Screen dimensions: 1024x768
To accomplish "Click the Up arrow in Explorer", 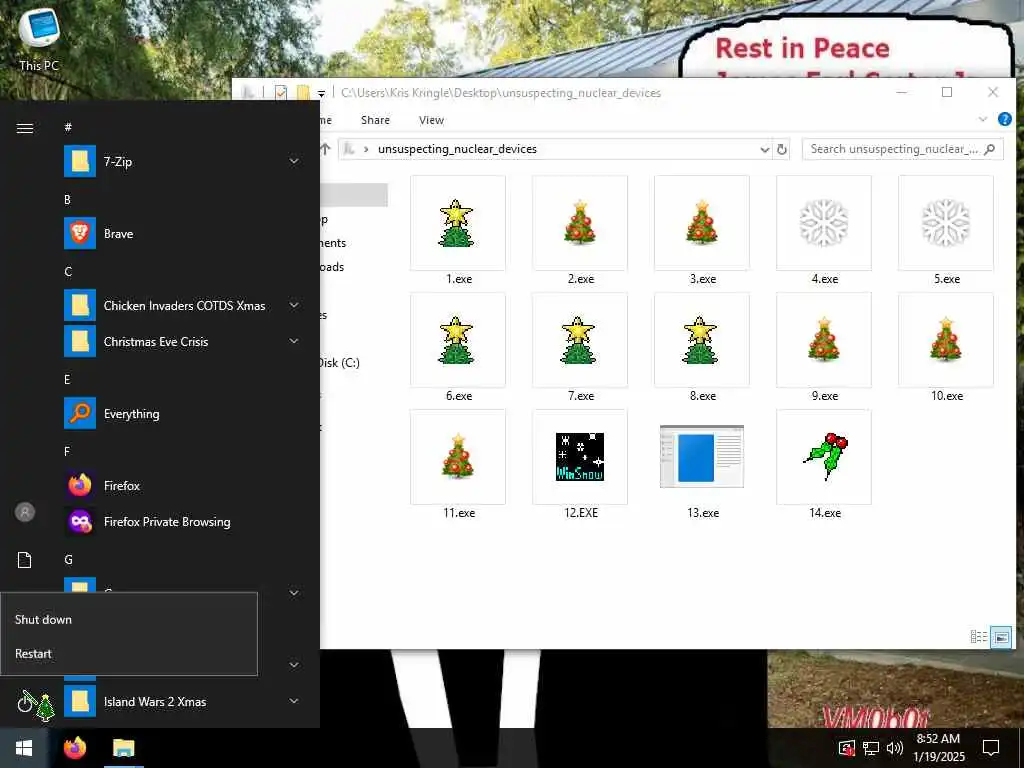I will 326,149.
